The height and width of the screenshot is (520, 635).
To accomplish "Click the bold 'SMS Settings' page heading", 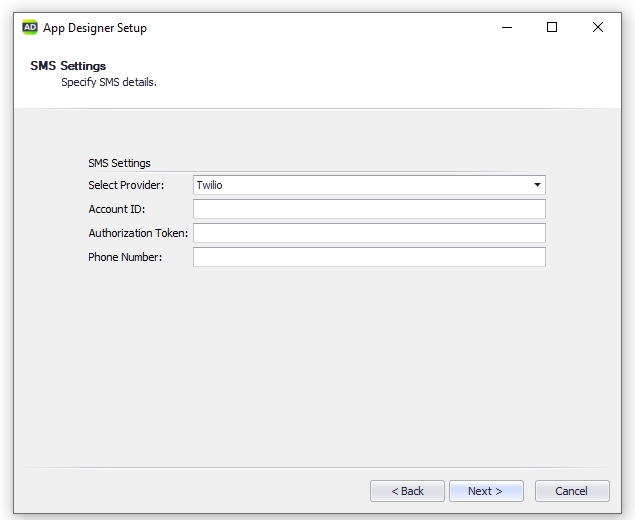I will point(68,66).
